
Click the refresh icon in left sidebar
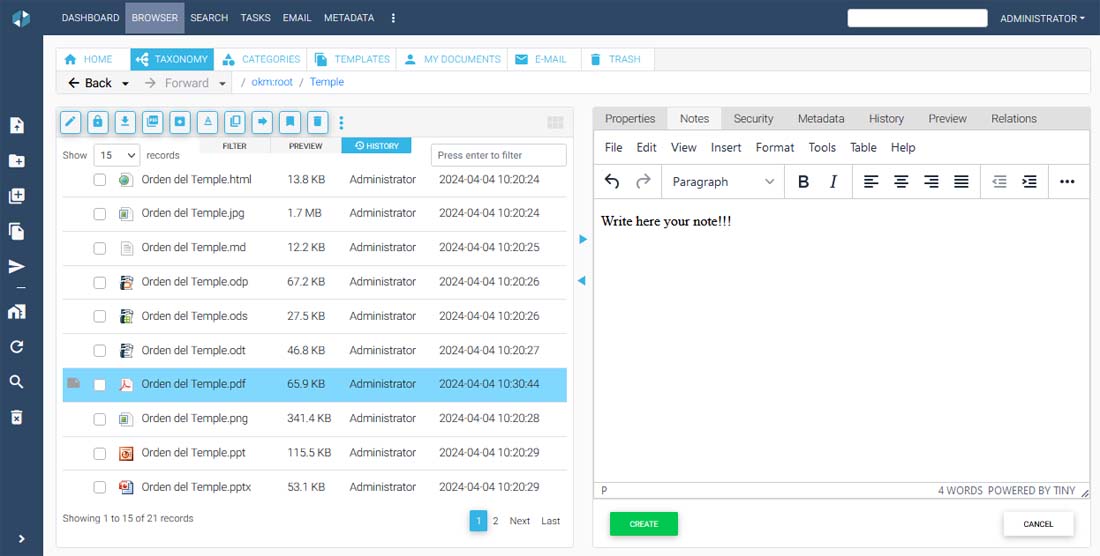pyautogui.click(x=17, y=347)
